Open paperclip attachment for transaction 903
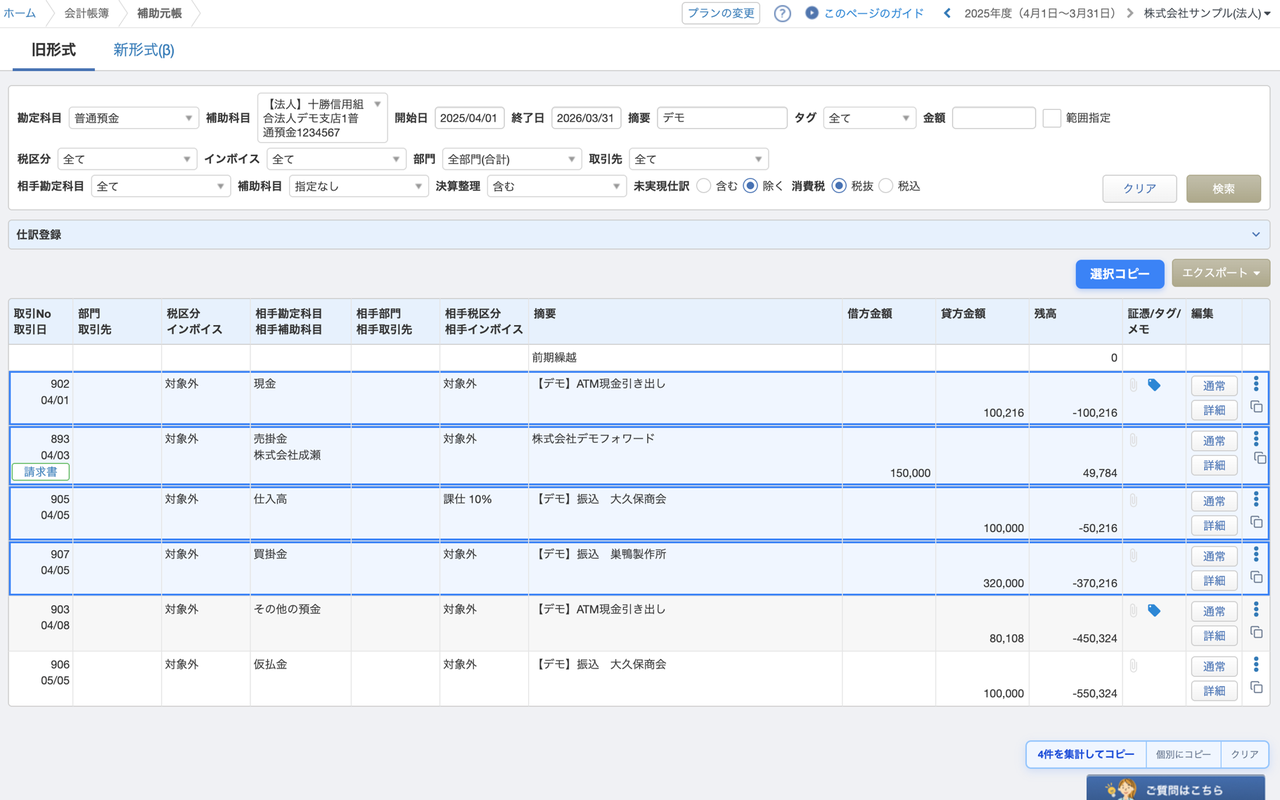This screenshot has height=800, width=1280. (x=1133, y=610)
